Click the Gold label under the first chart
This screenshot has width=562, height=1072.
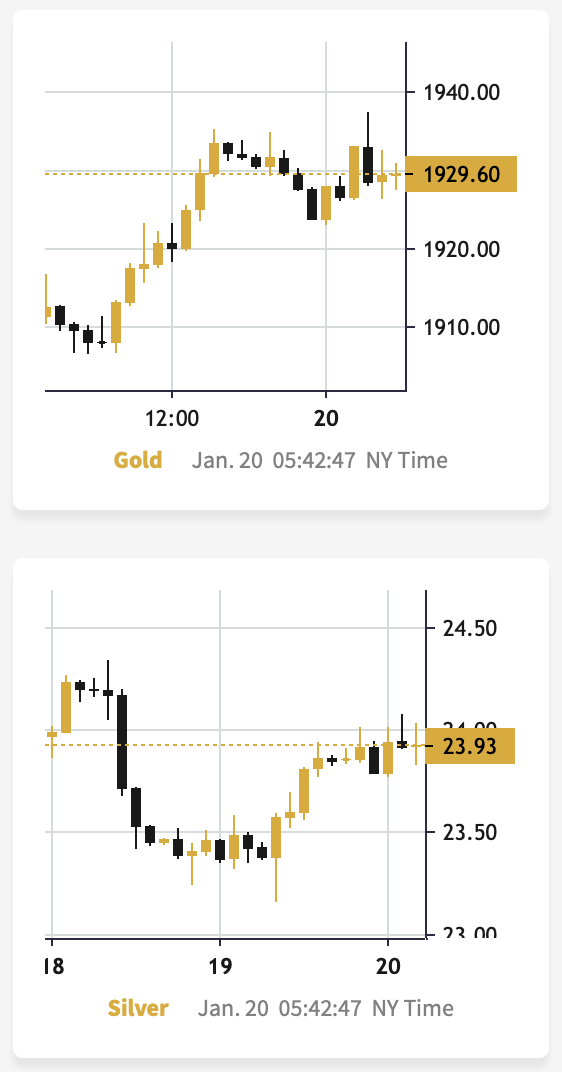pos(138,460)
